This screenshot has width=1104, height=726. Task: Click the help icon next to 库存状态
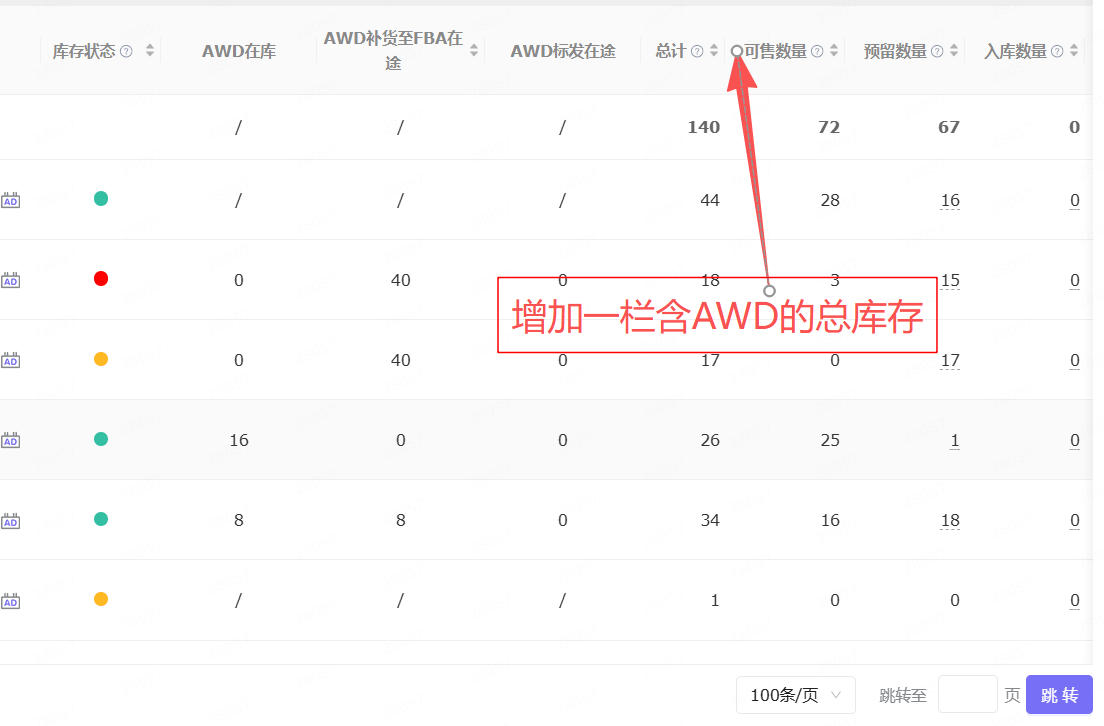tap(126, 51)
